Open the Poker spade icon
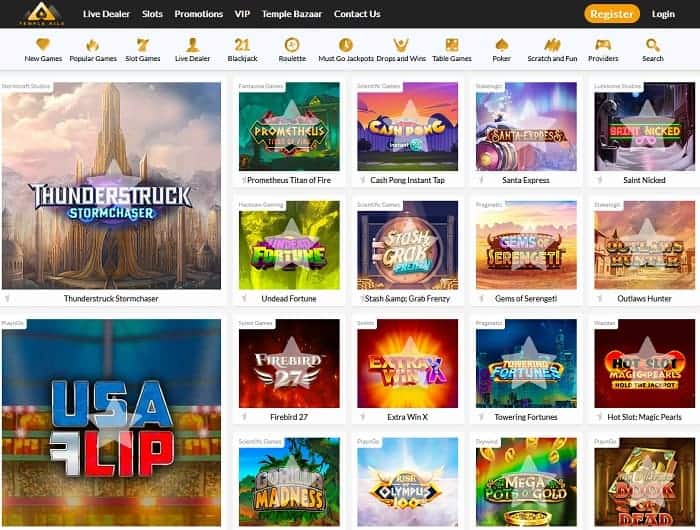 click(501, 45)
